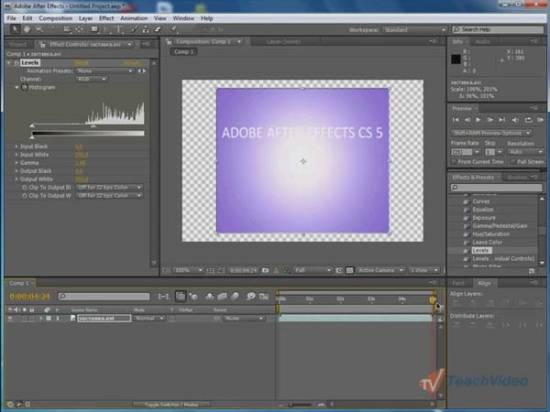Open the Workspace Standard dropdown
The height and width of the screenshot is (412, 550).
415,30
